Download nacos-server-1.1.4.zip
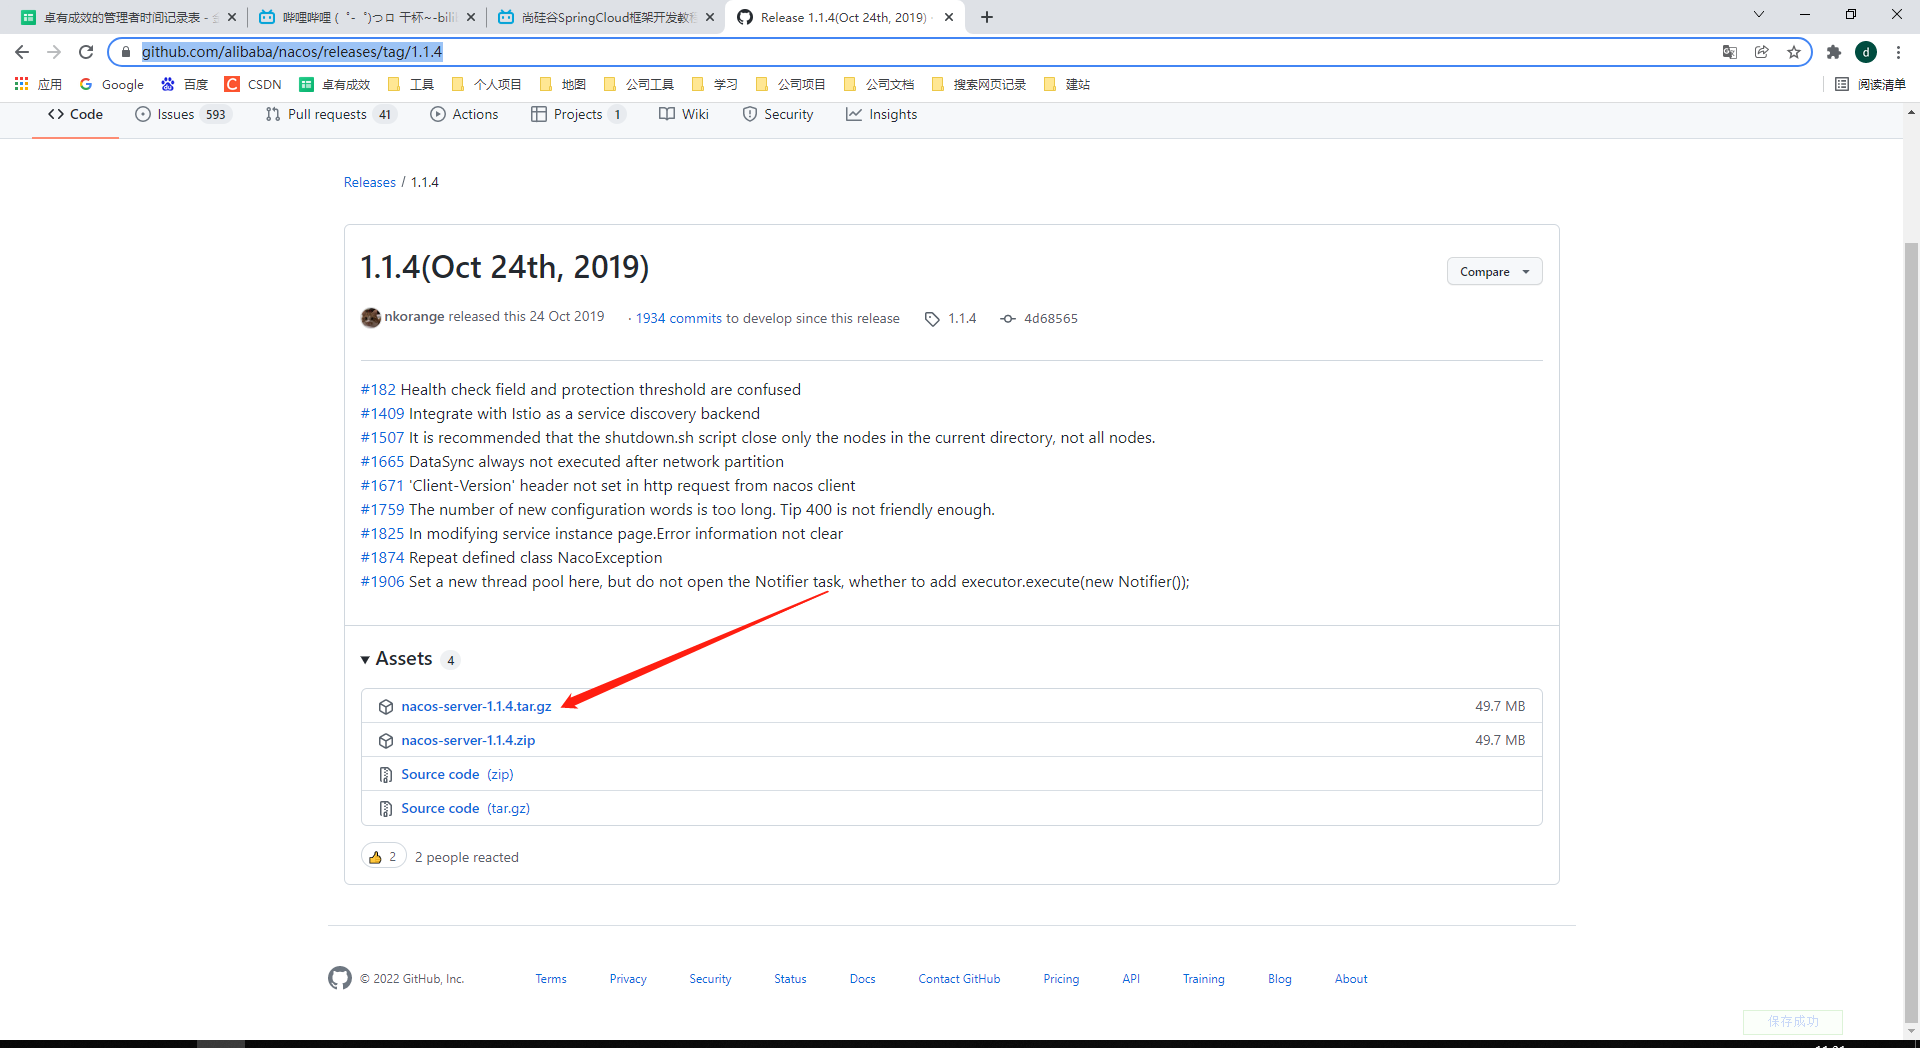This screenshot has height=1048, width=1920. [x=468, y=741]
